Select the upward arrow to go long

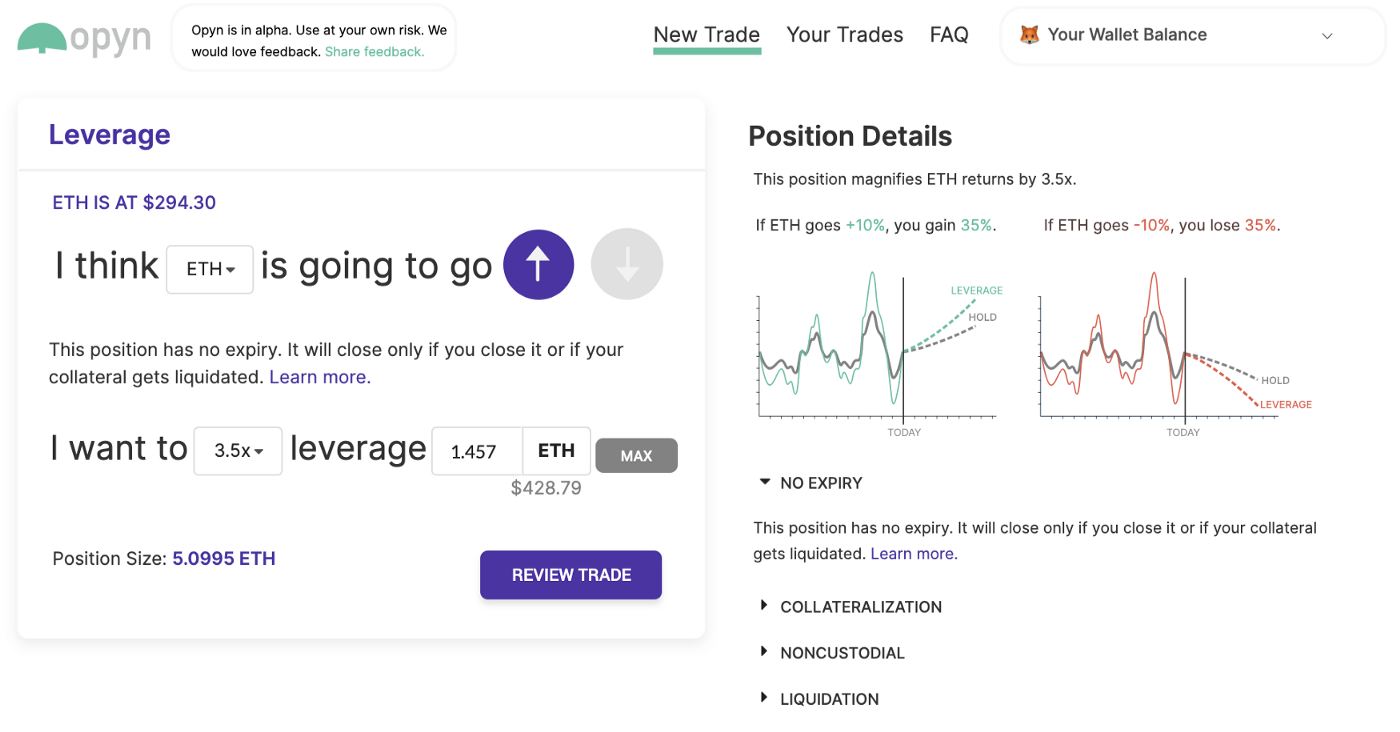coord(538,264)
